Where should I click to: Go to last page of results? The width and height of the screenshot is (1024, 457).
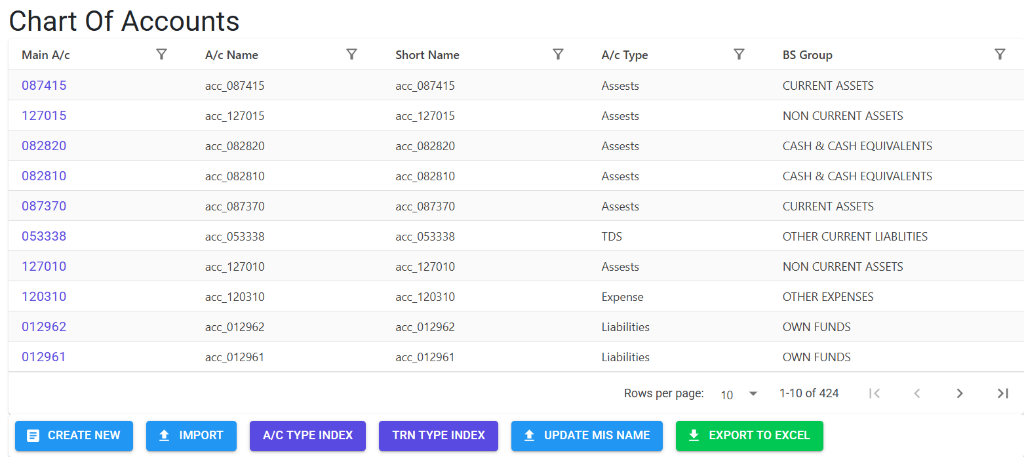pyautogui.click(x=1002, y=393)
